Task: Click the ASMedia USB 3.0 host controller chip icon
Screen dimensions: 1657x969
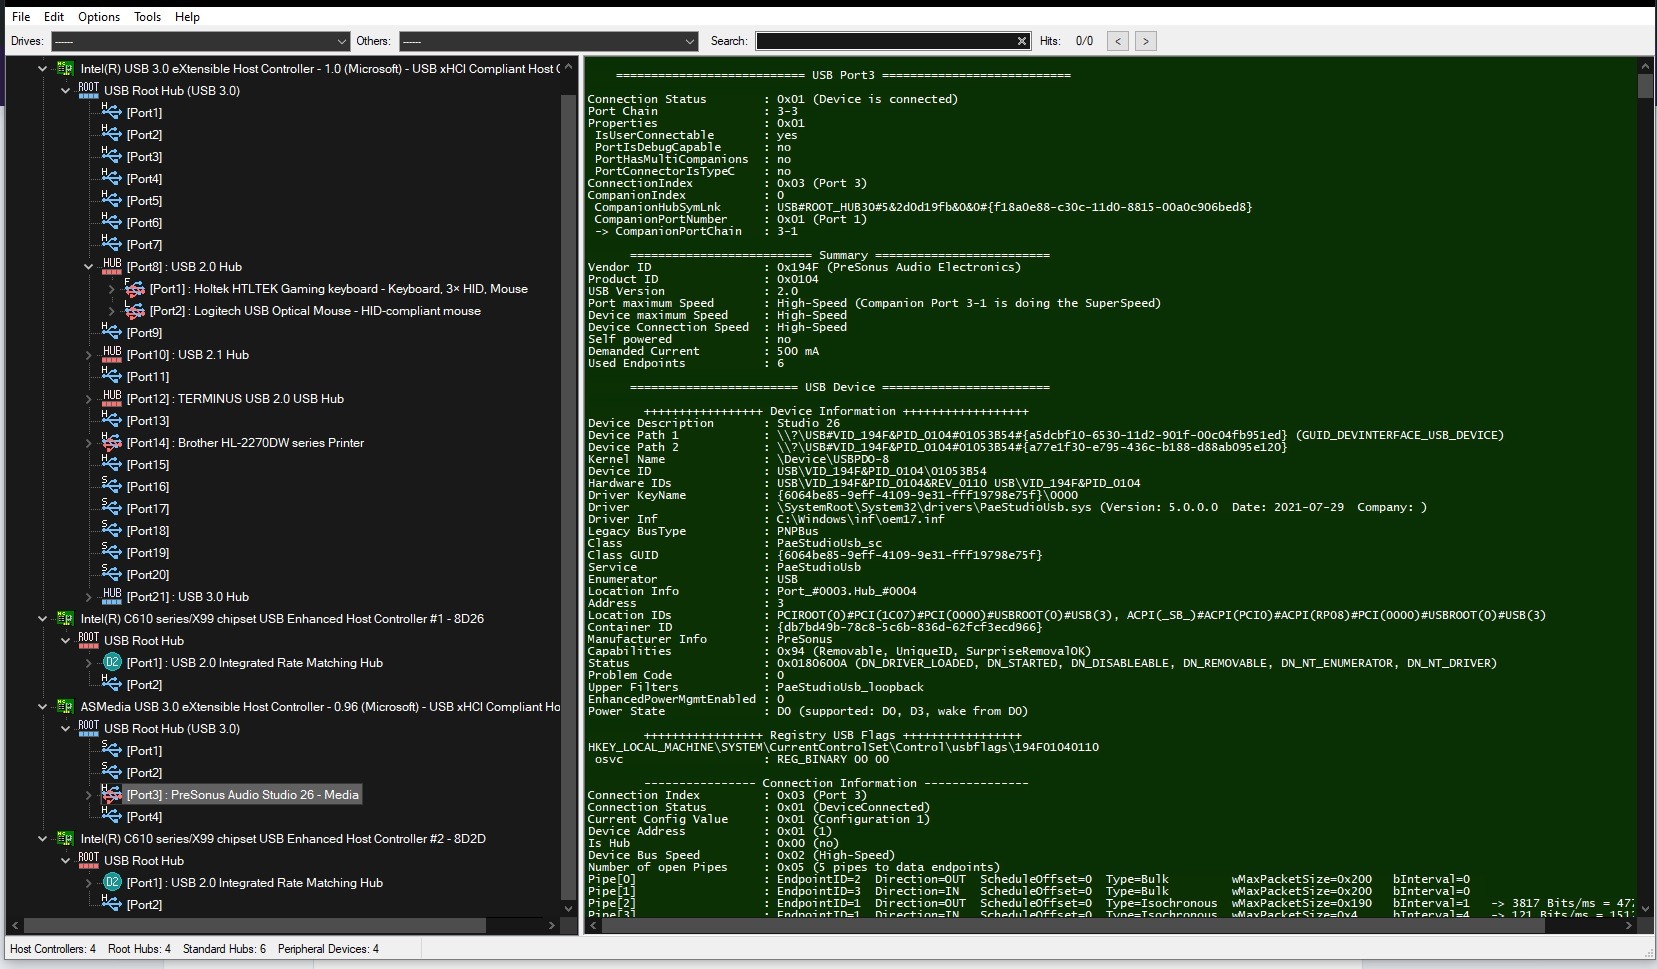Action: pyautogui.click(x=65, y=707)
